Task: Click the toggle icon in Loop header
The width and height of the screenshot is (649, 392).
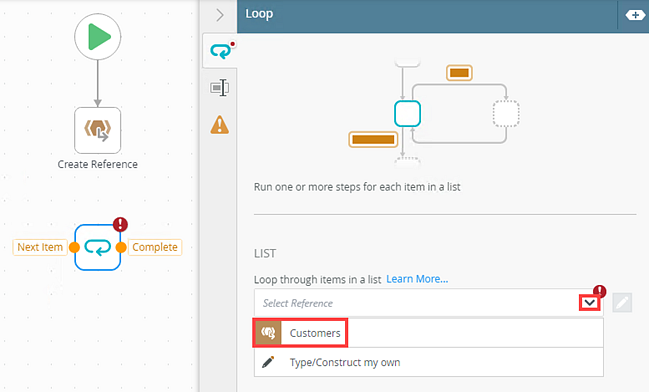Action: [635, 15]
